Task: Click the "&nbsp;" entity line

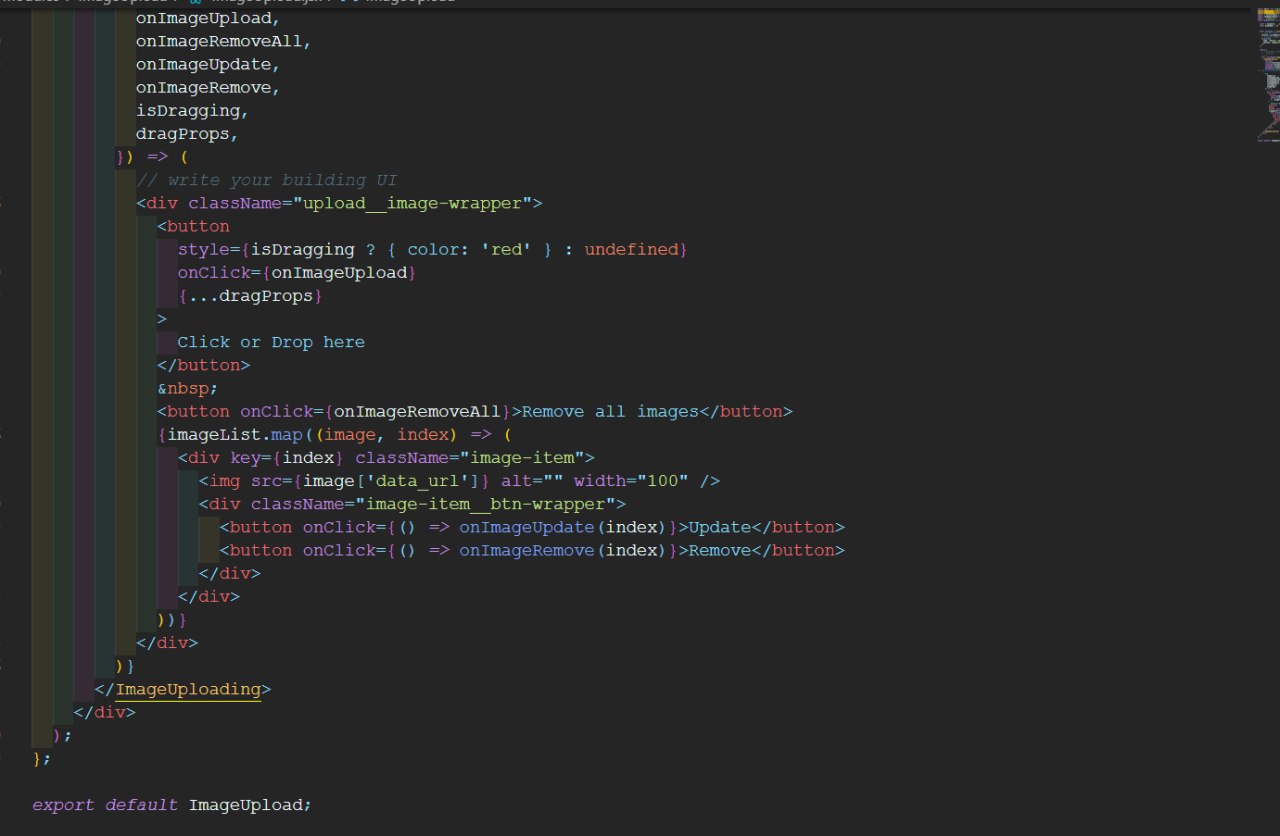Action: click(x=187, y=388)
